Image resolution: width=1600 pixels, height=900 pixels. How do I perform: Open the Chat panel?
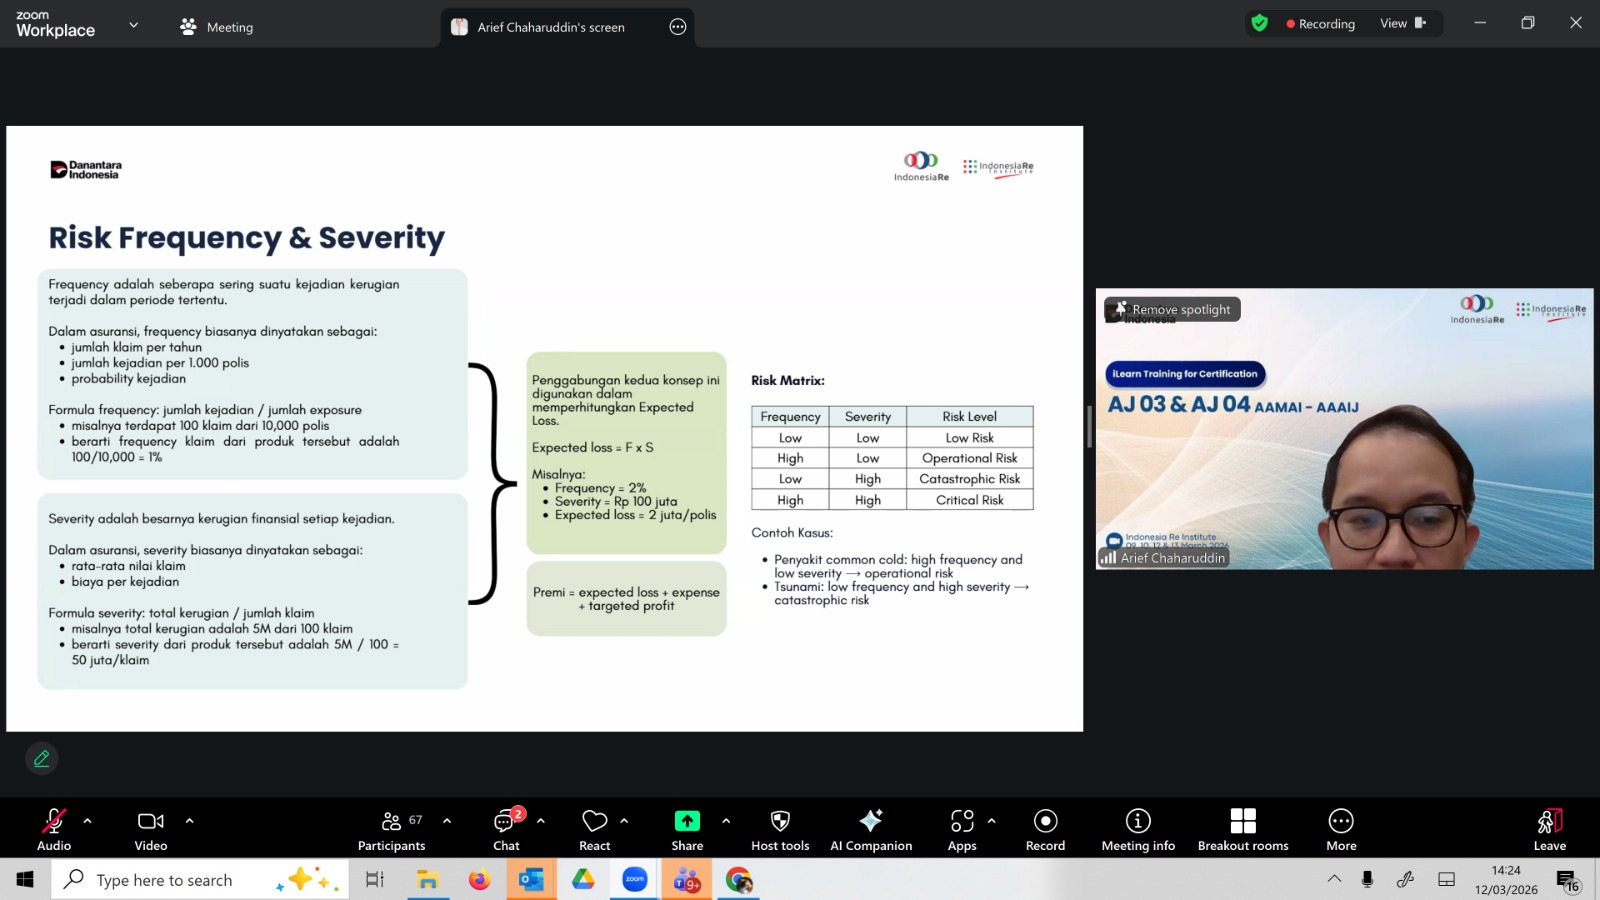click(x=507, y=829)
